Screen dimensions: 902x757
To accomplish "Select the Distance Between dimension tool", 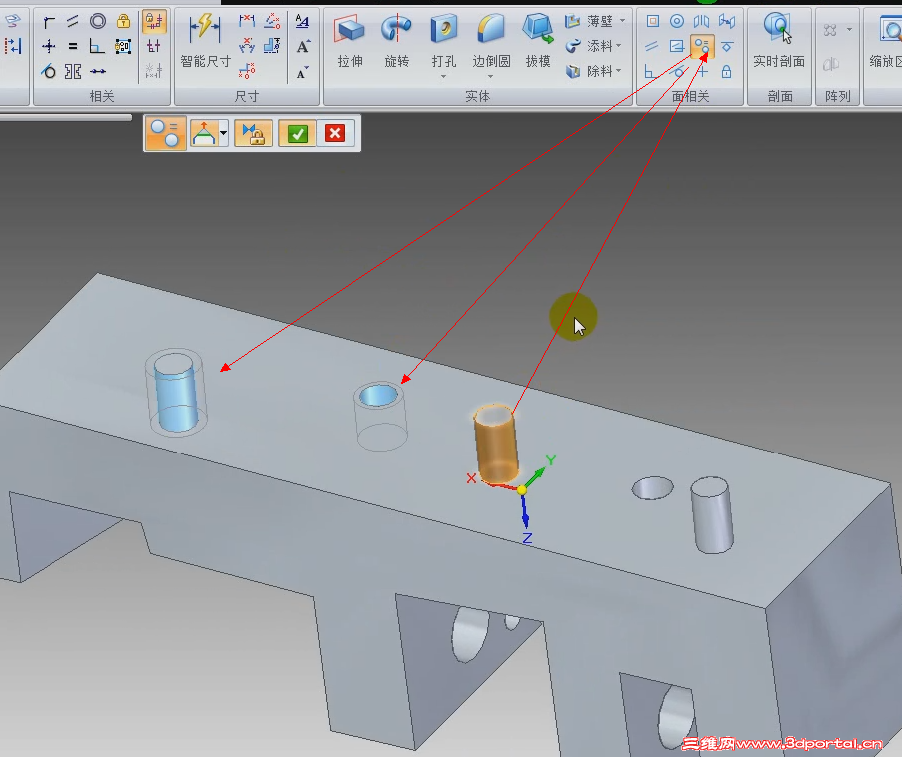I will pyautogui.click(x=247, y=22).
